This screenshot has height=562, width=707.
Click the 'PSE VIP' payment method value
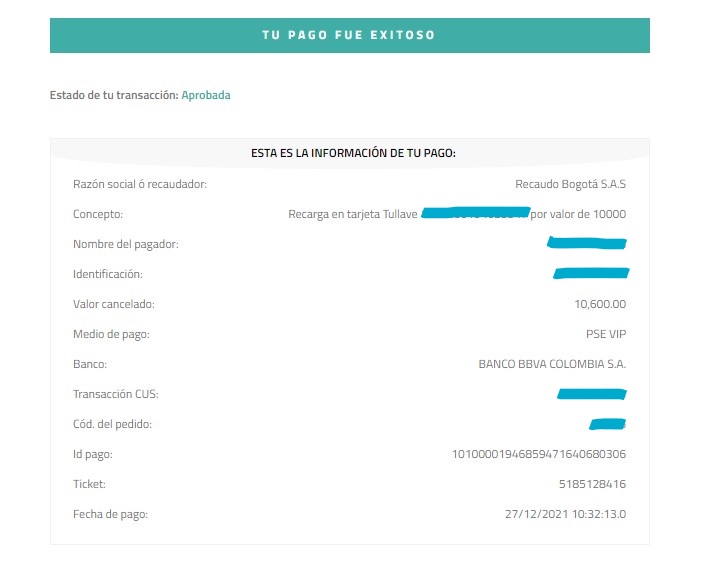point(606,334)
